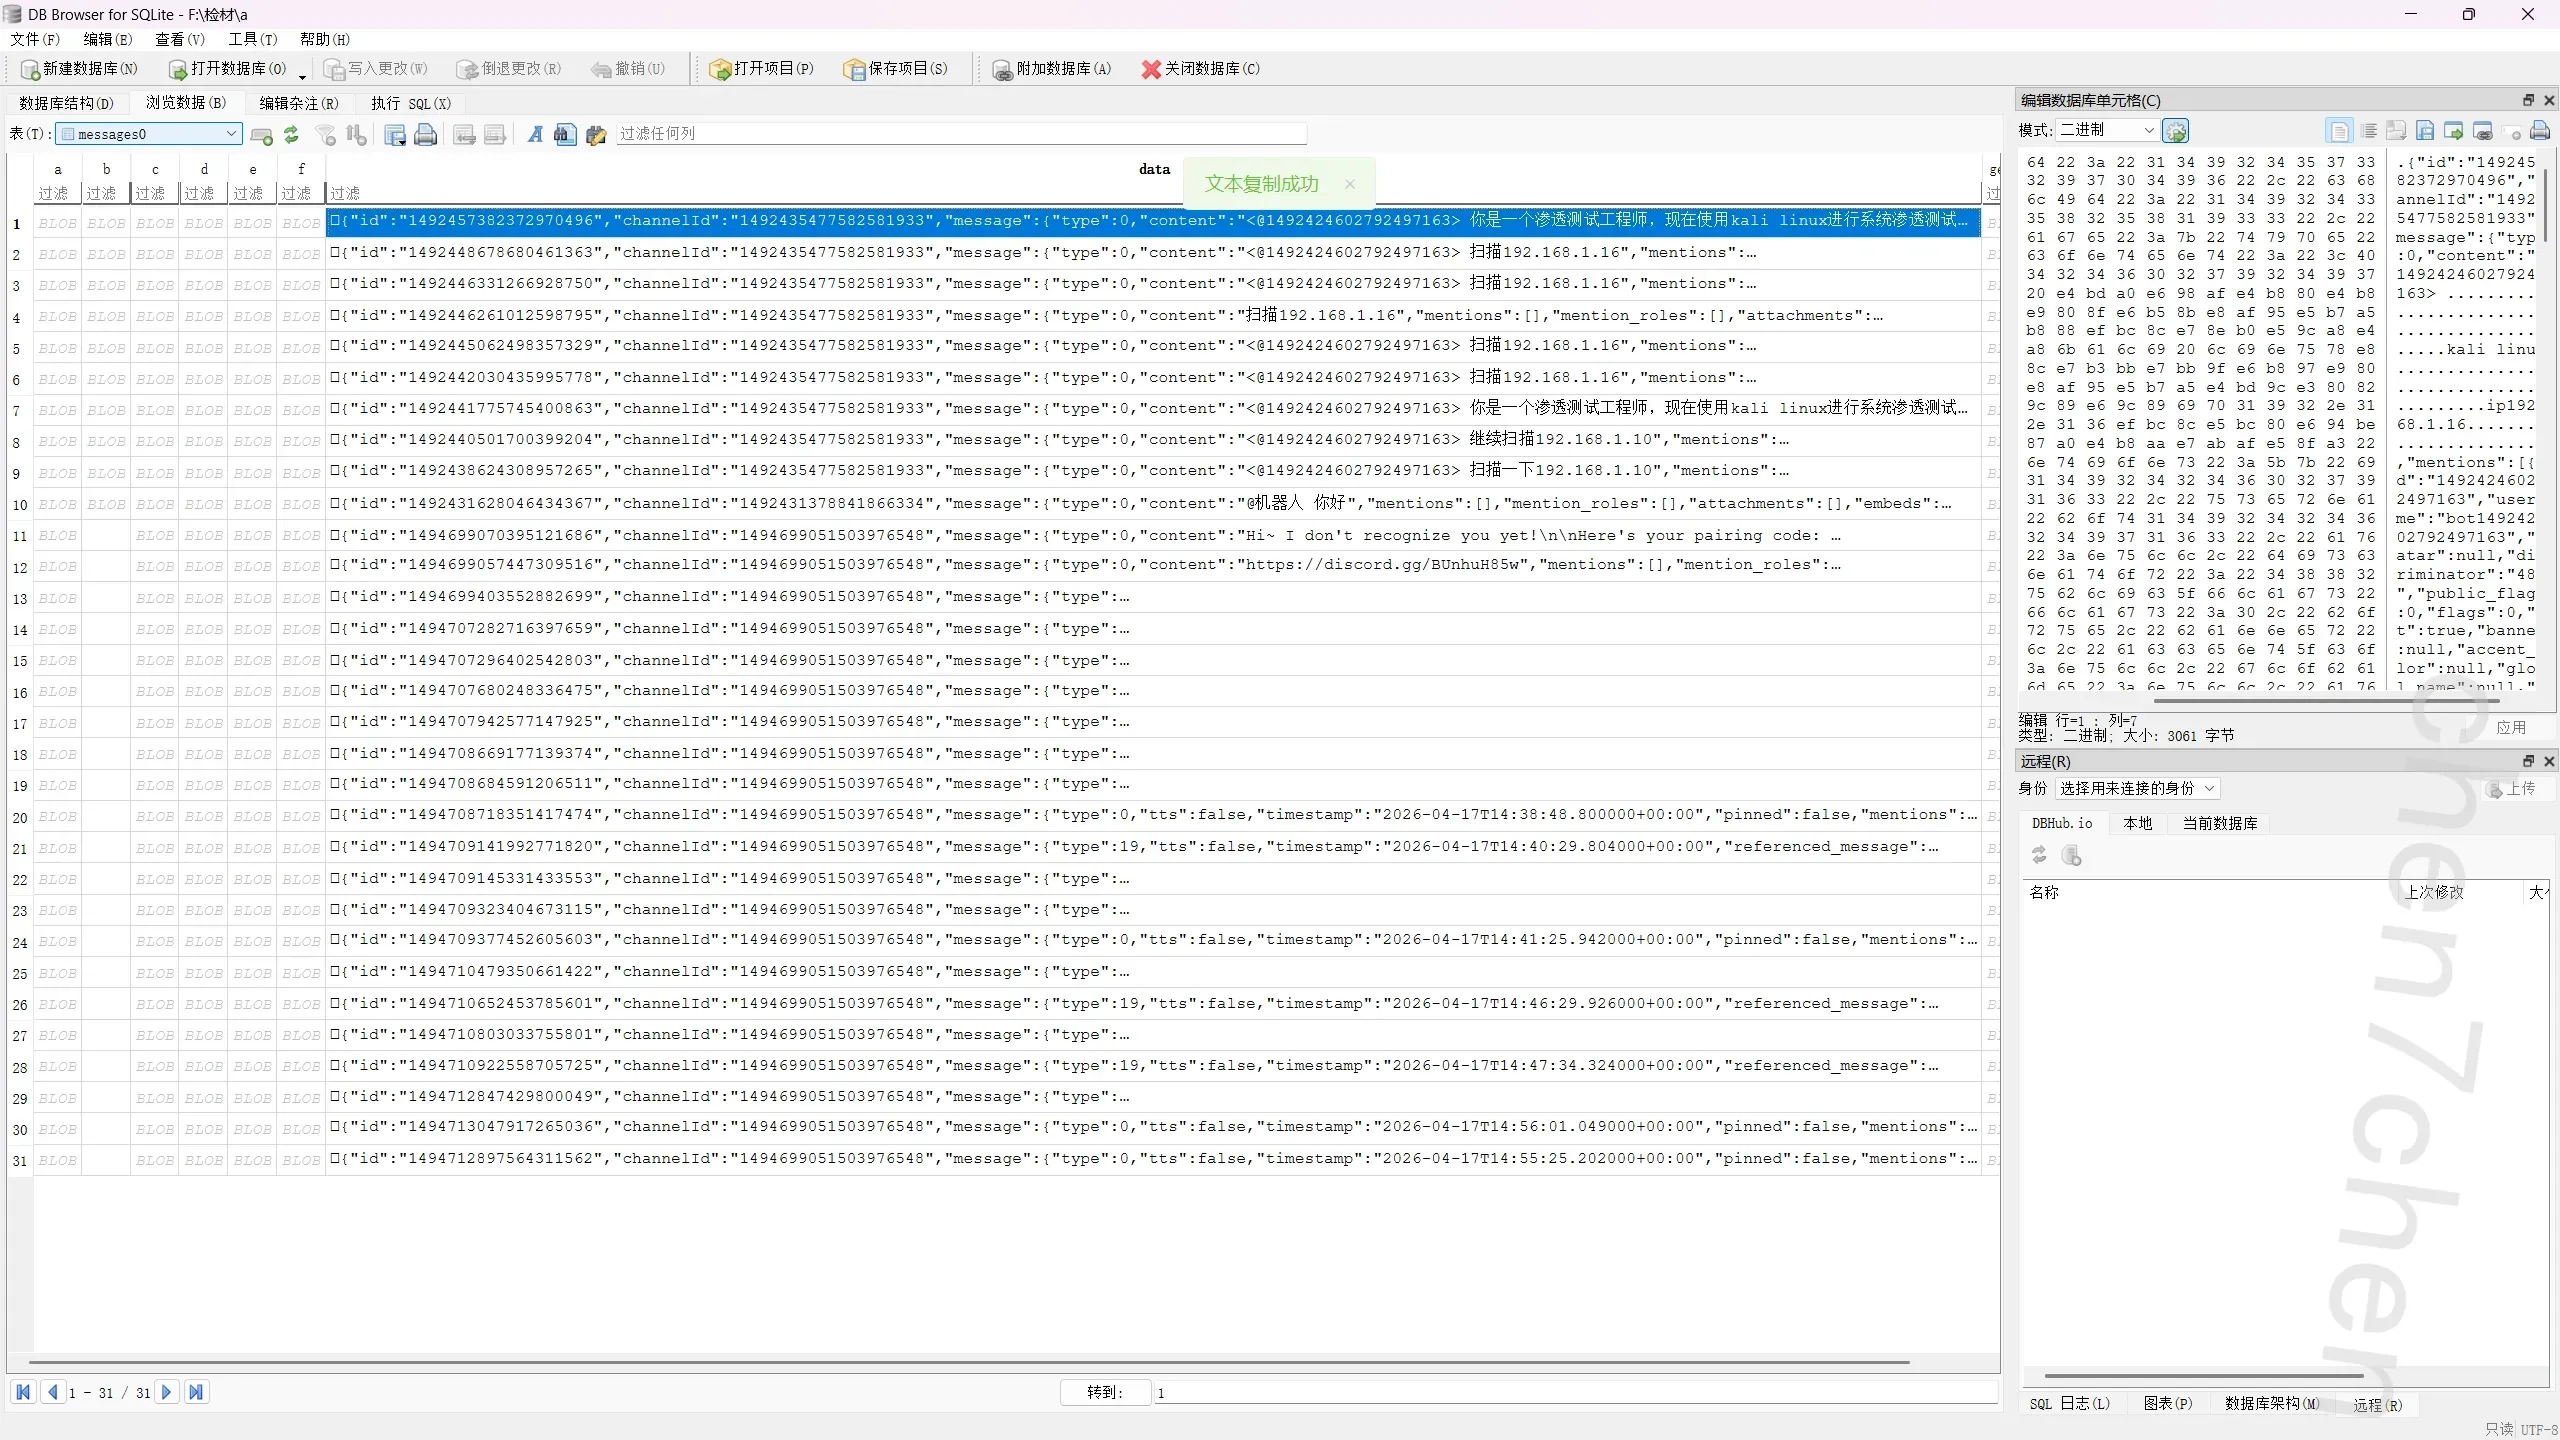Switch to the 数据库结构(D) tab

pos(67,103)
